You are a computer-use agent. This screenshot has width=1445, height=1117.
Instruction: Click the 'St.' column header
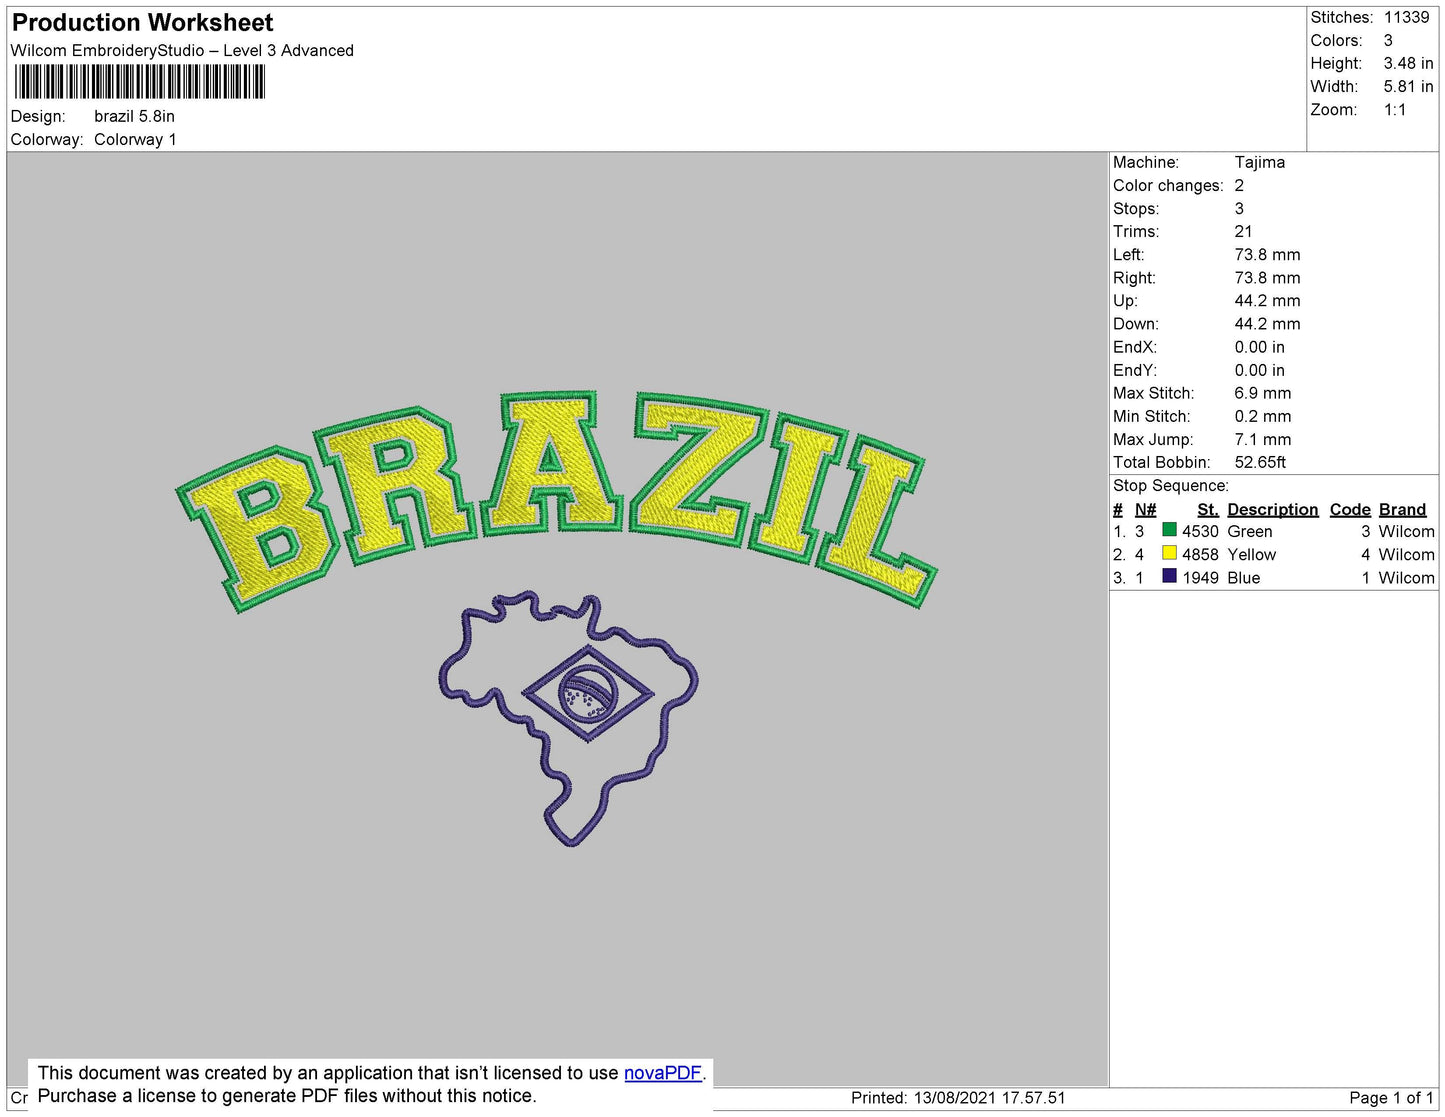coord(1208,509)
